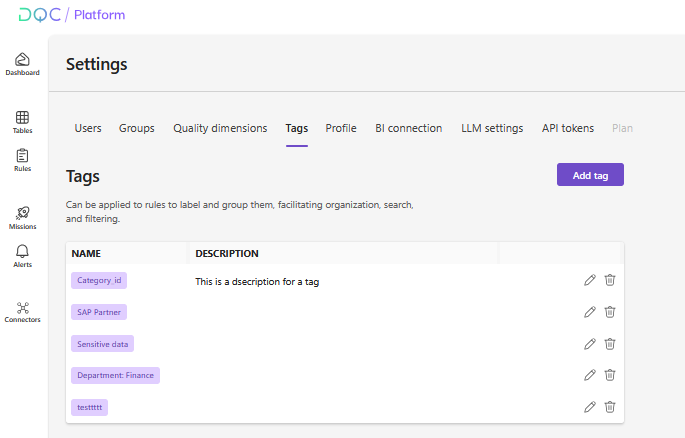Click the SAP Partner tag label
Screen dimensions: 685x438
click(x=99, y=312)
